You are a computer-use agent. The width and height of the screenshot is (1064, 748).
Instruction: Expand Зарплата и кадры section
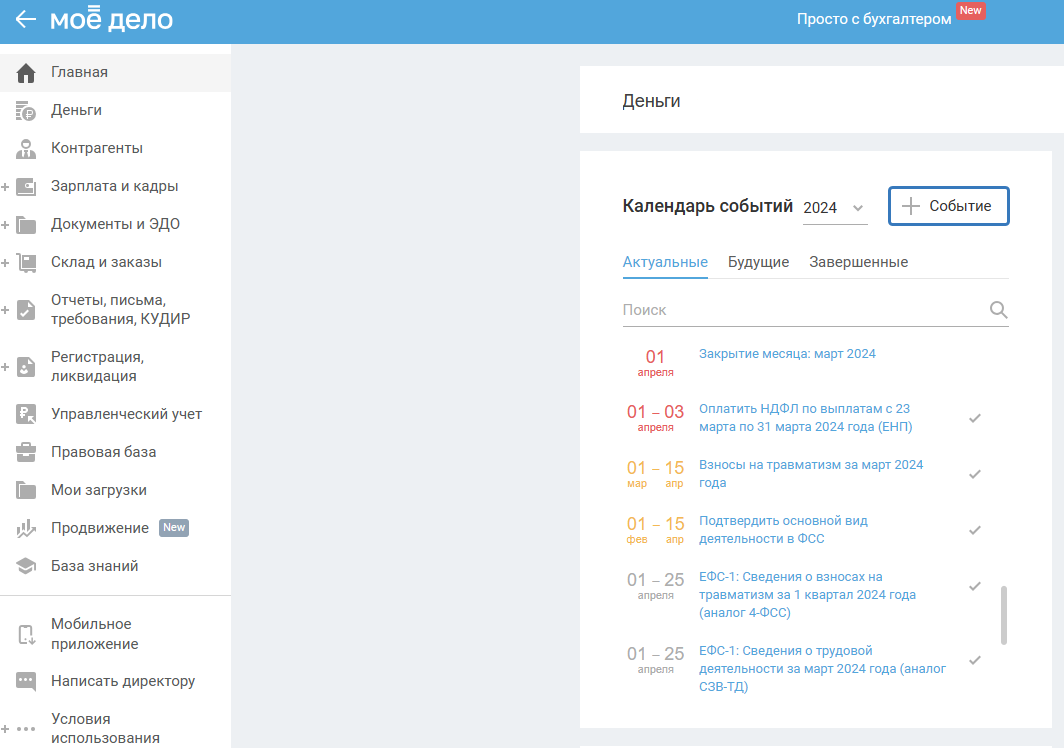tap(6, 187)
